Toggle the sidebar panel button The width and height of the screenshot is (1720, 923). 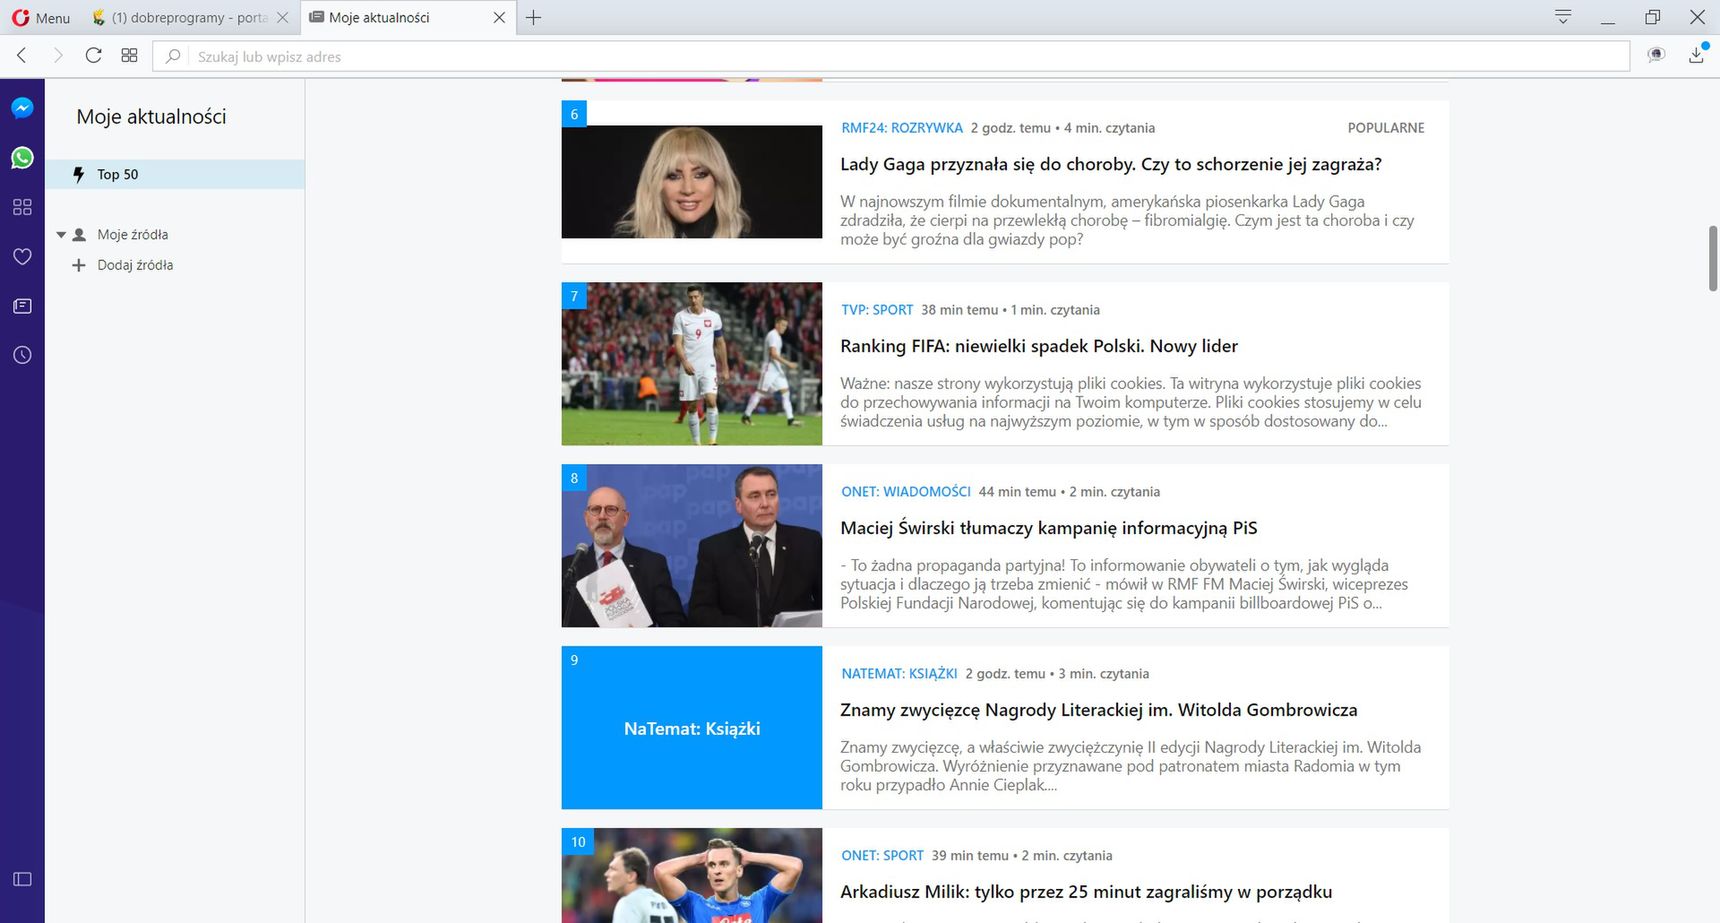(22, 879)
